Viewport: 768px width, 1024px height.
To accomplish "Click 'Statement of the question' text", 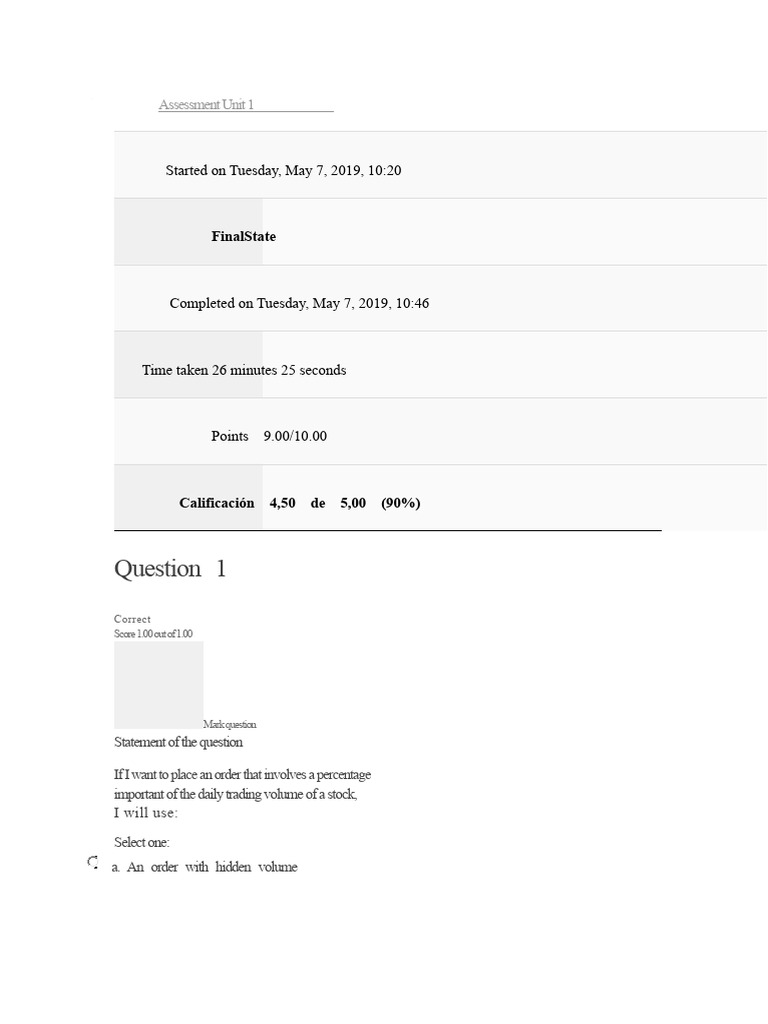I will click(x=178, y=743).
